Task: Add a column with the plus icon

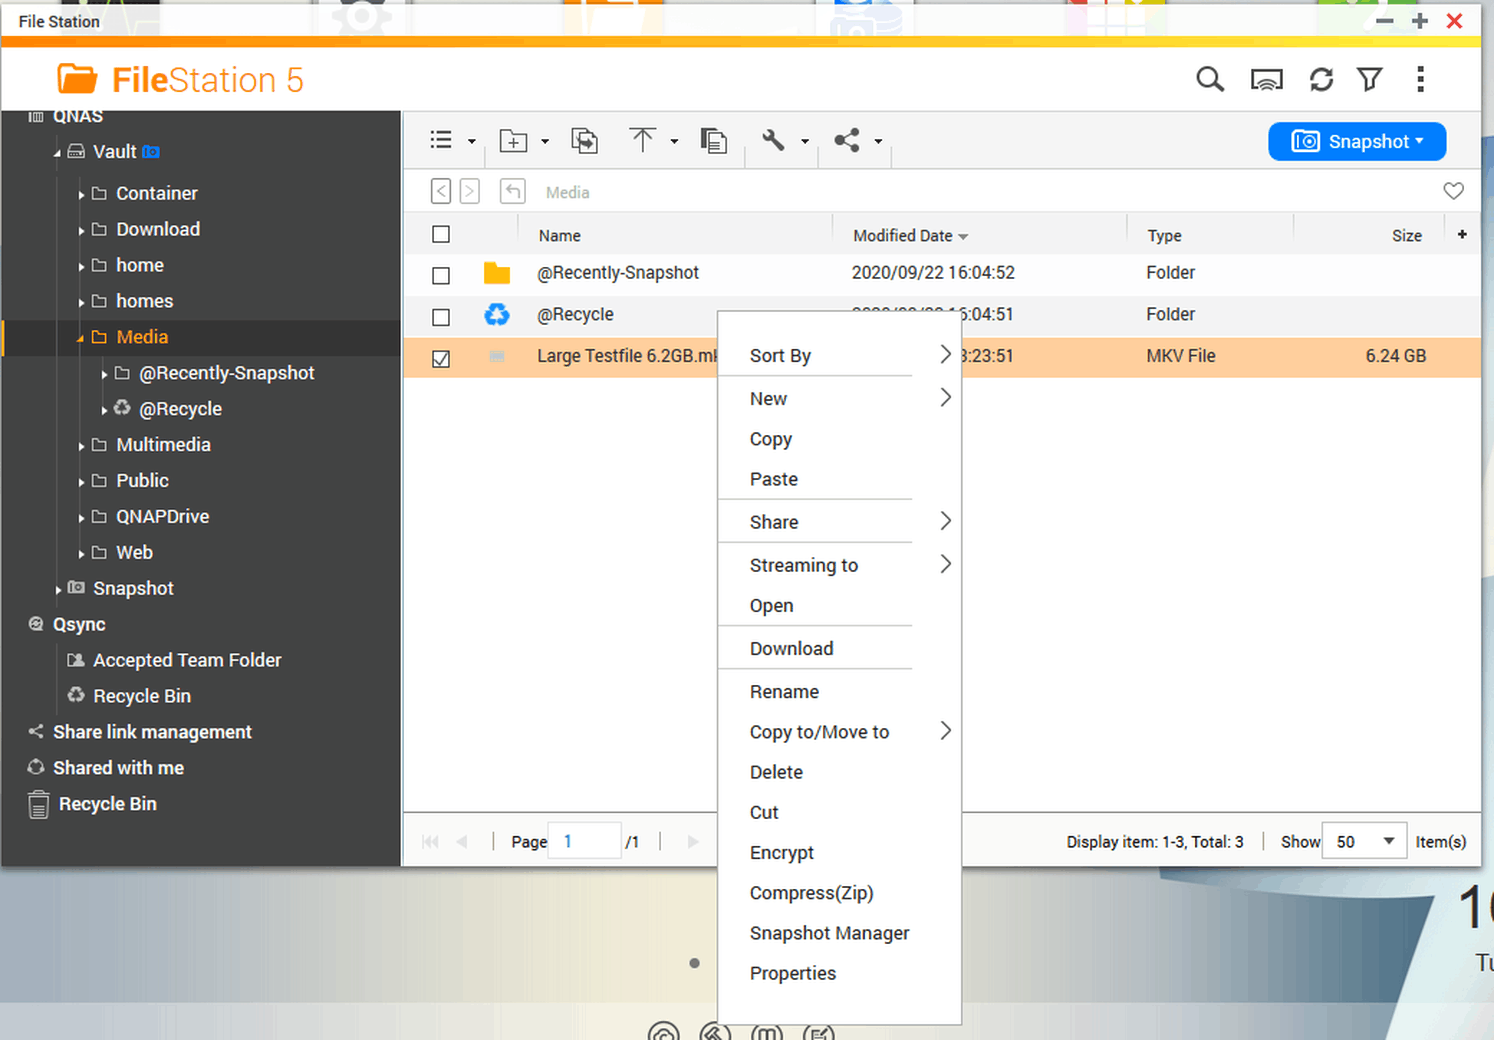Action: [1462, 234]
